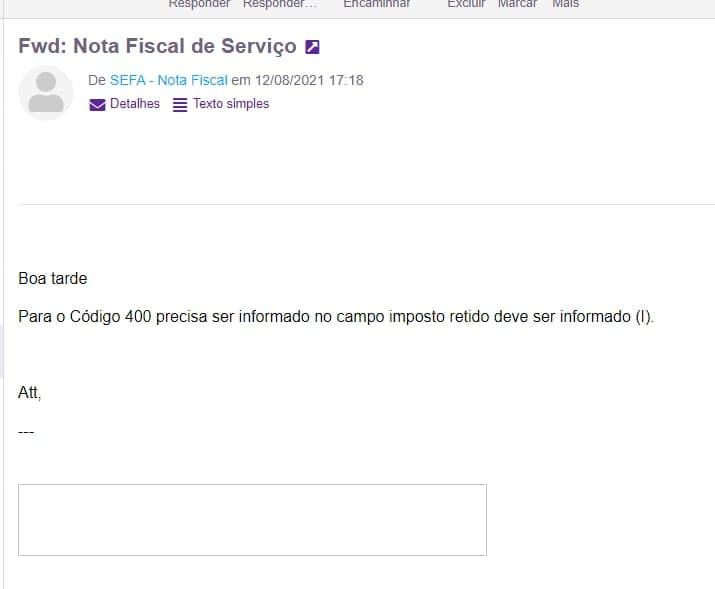Show message Detalhes

click(135, 103)
